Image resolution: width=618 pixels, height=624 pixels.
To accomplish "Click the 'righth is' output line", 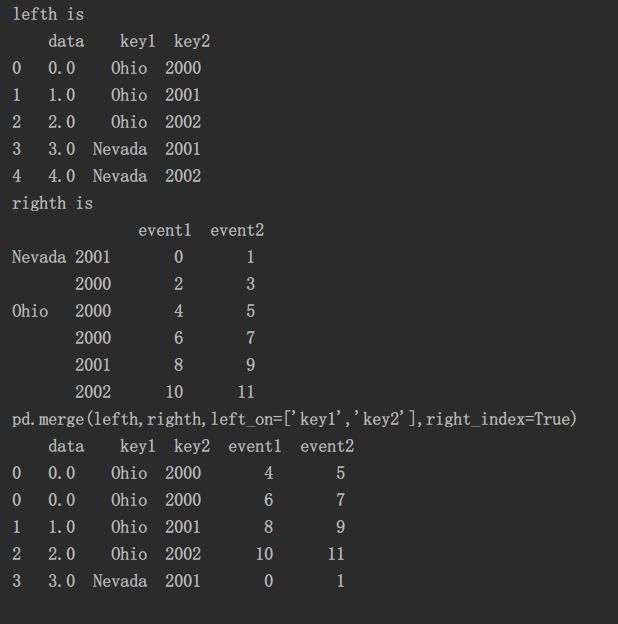I will (52, 203).
